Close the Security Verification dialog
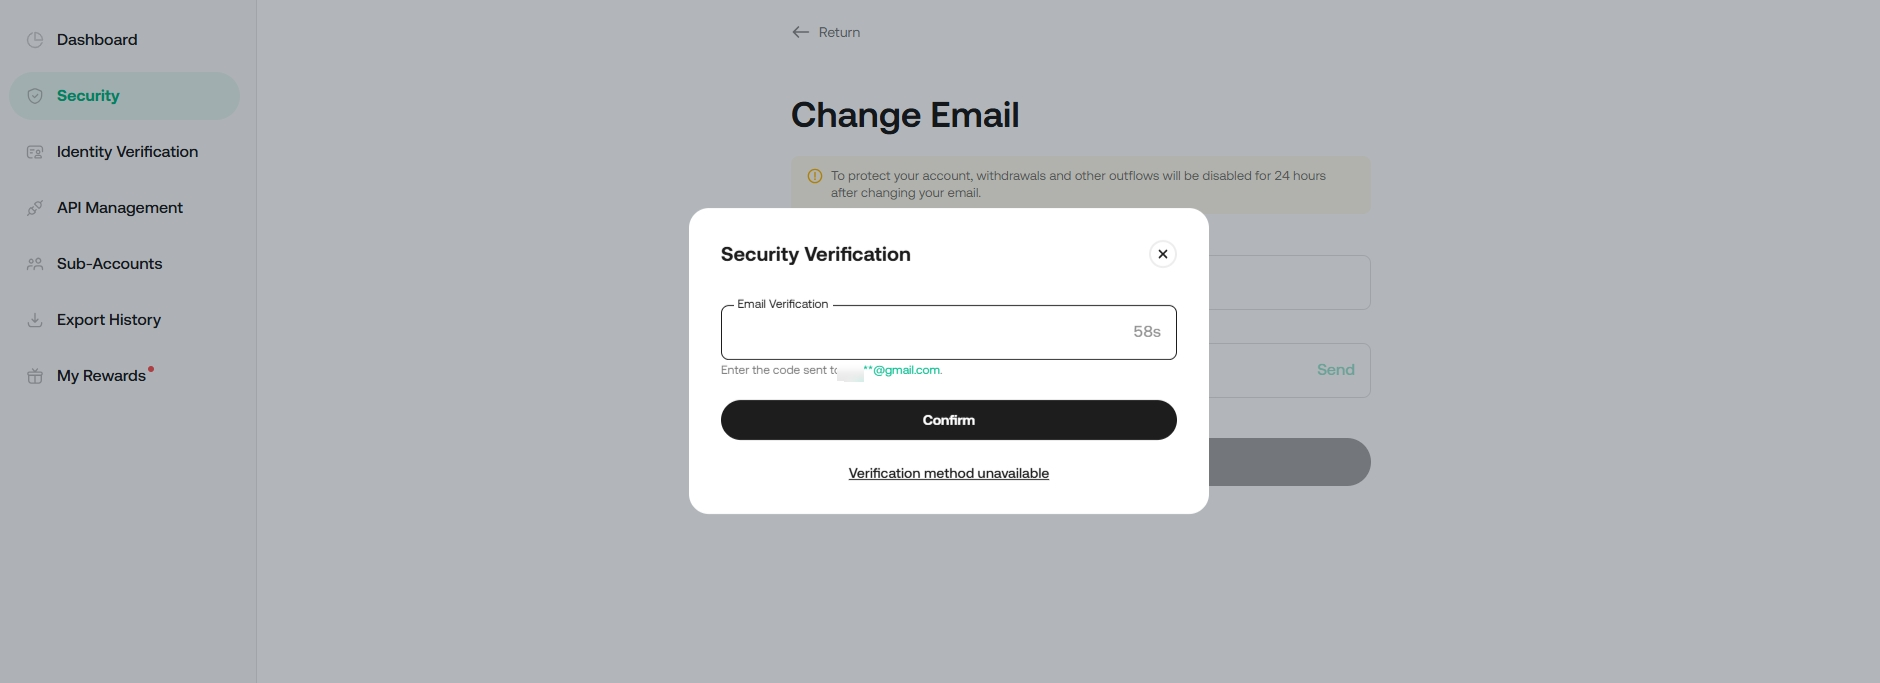The height and width of the screenshot is (683, 1880). 1162,254
